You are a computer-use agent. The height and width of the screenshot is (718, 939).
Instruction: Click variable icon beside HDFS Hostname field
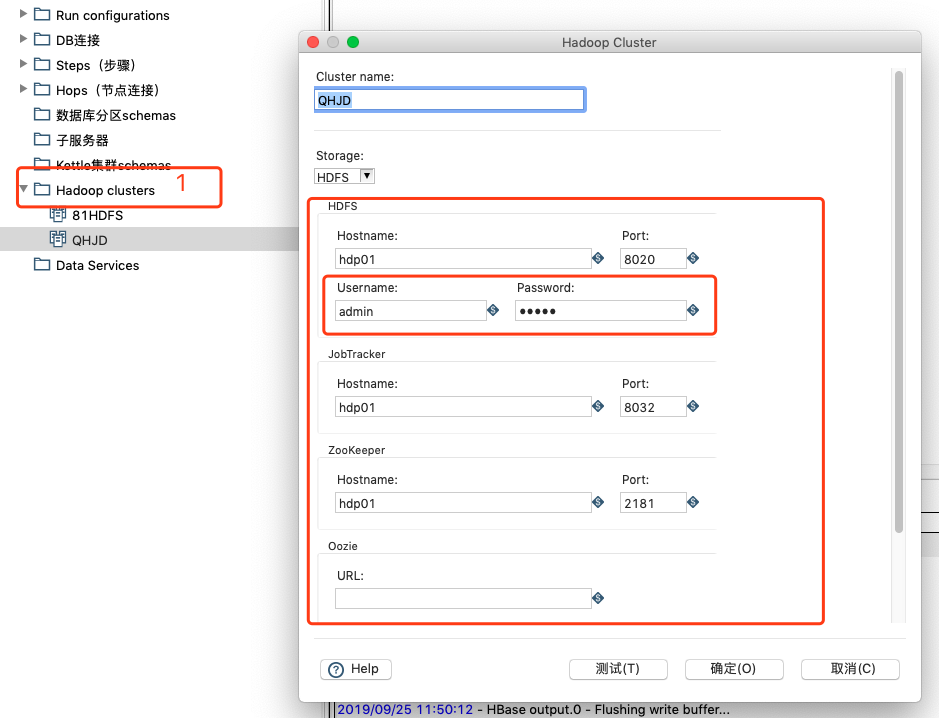[x=598, y=258]
